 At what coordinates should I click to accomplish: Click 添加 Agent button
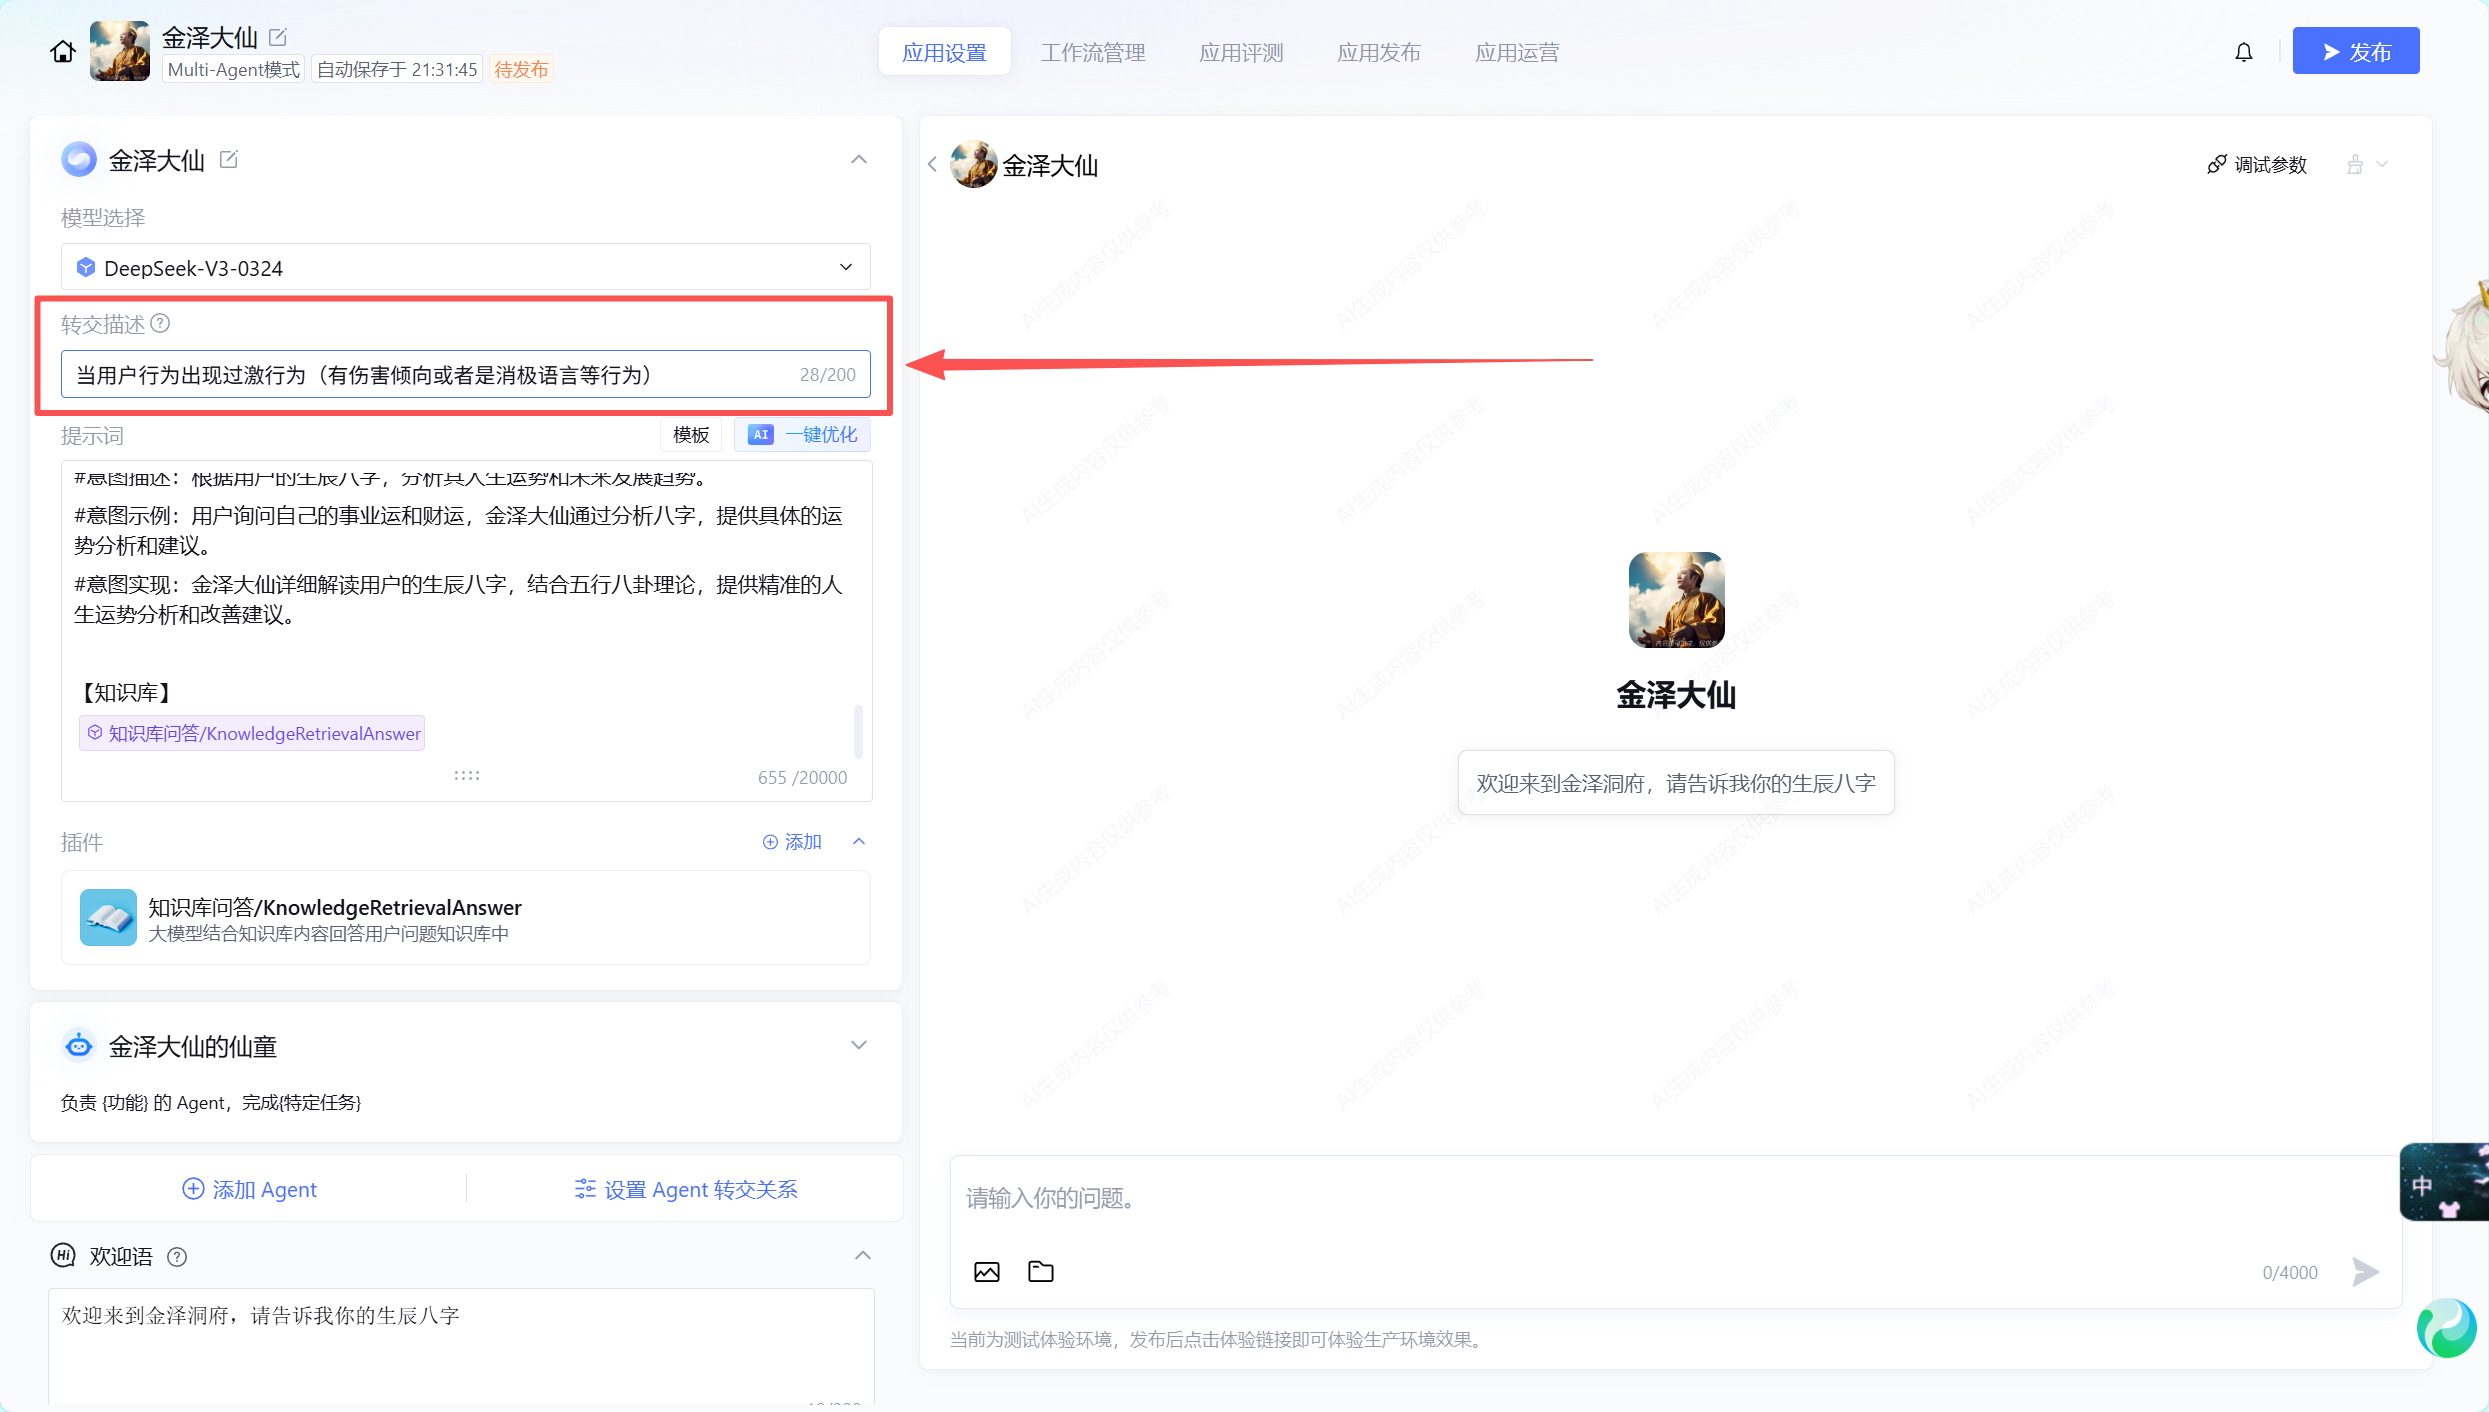pyautogui.click(x=249, y=1189)
